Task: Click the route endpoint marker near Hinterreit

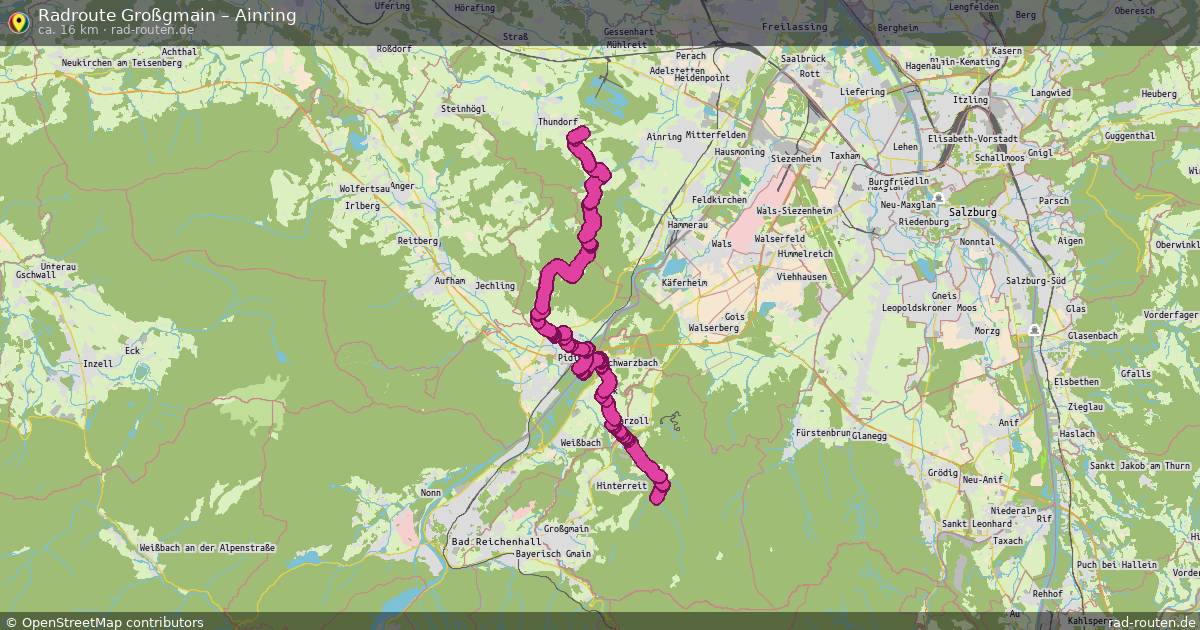Action: tap(656, 497)
